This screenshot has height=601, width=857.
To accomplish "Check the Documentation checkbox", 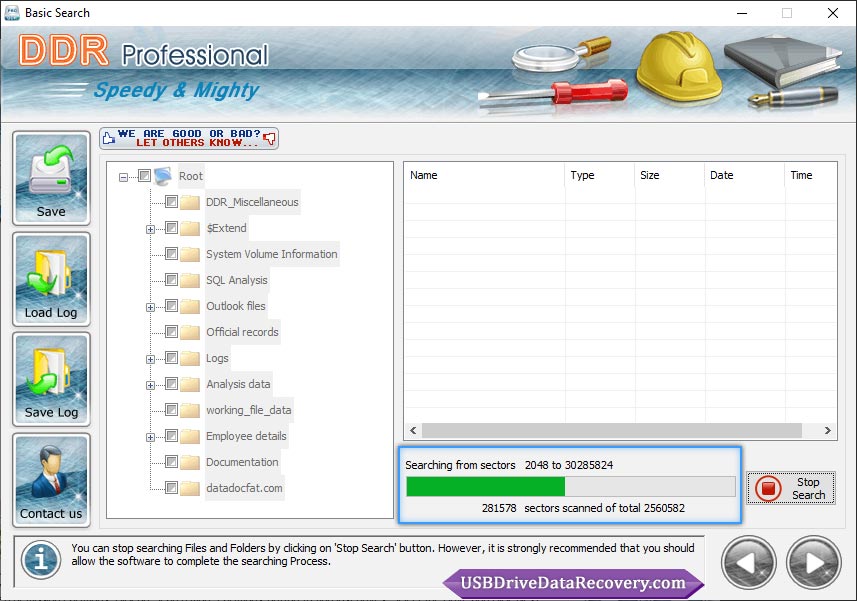I will tap(171, 462).
